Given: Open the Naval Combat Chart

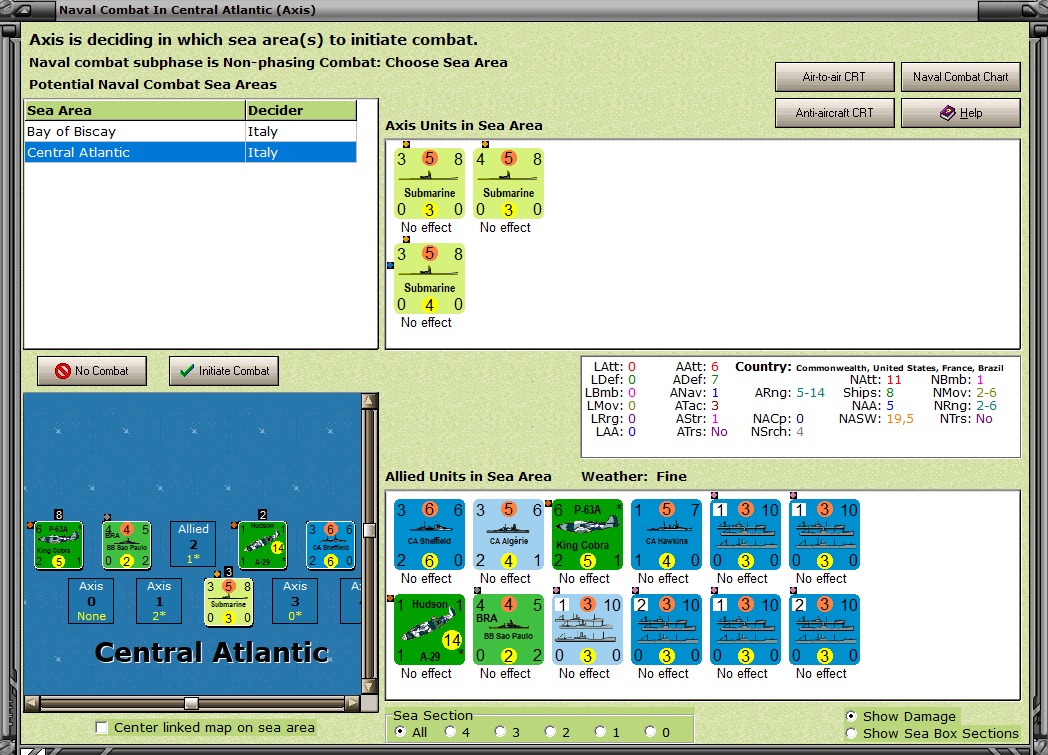Looking at the screenshot, I should pos(960,77).
